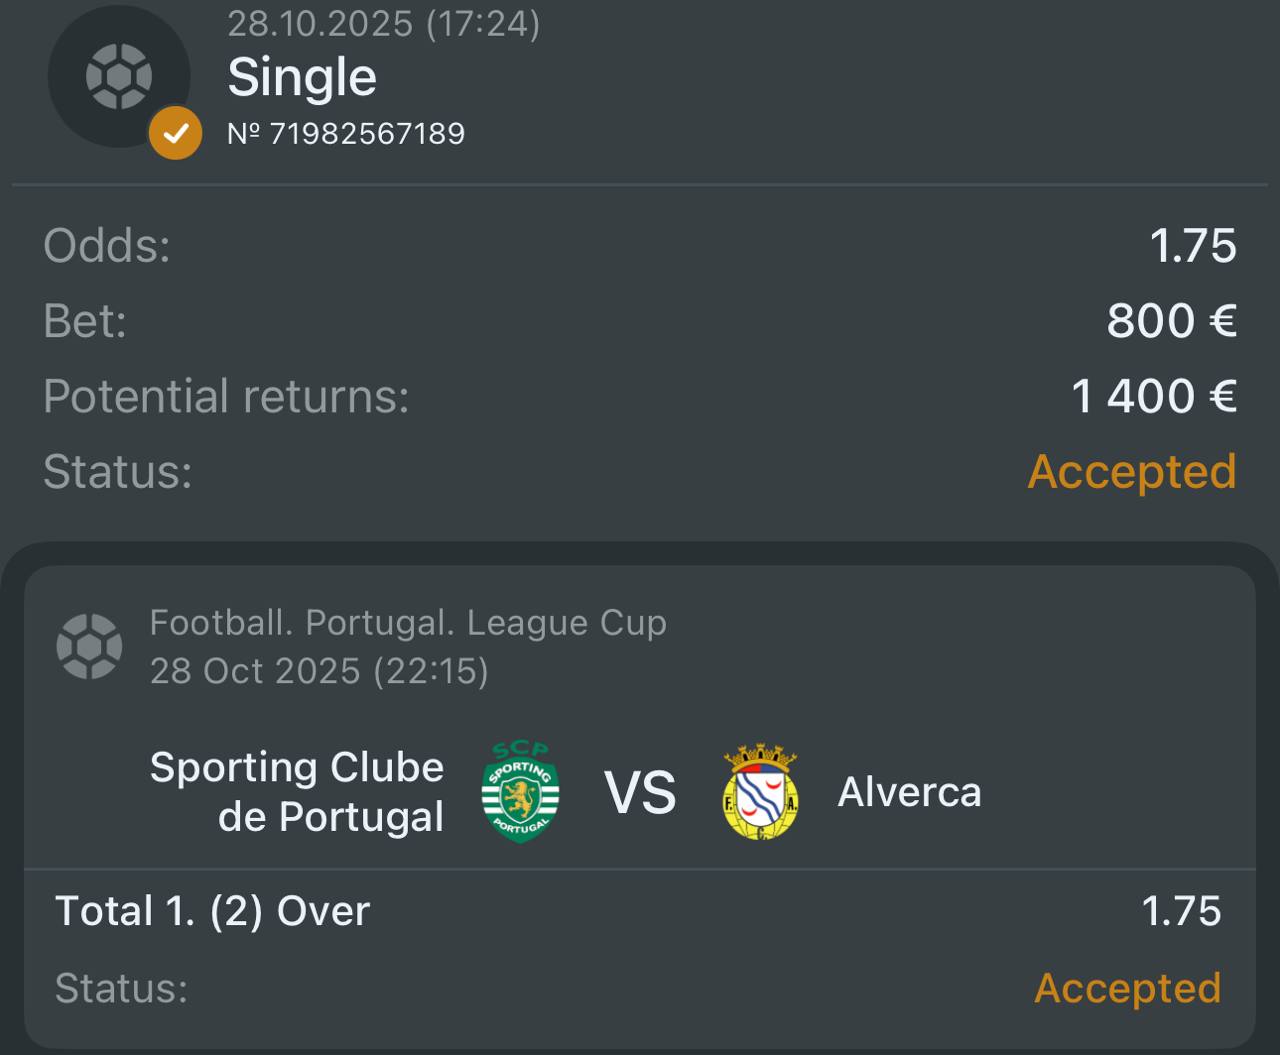Viewport: 1280px width, 1055px height.
Task: Click the 1.75 odds in the selection row
Action: (x=1181, y=911)
